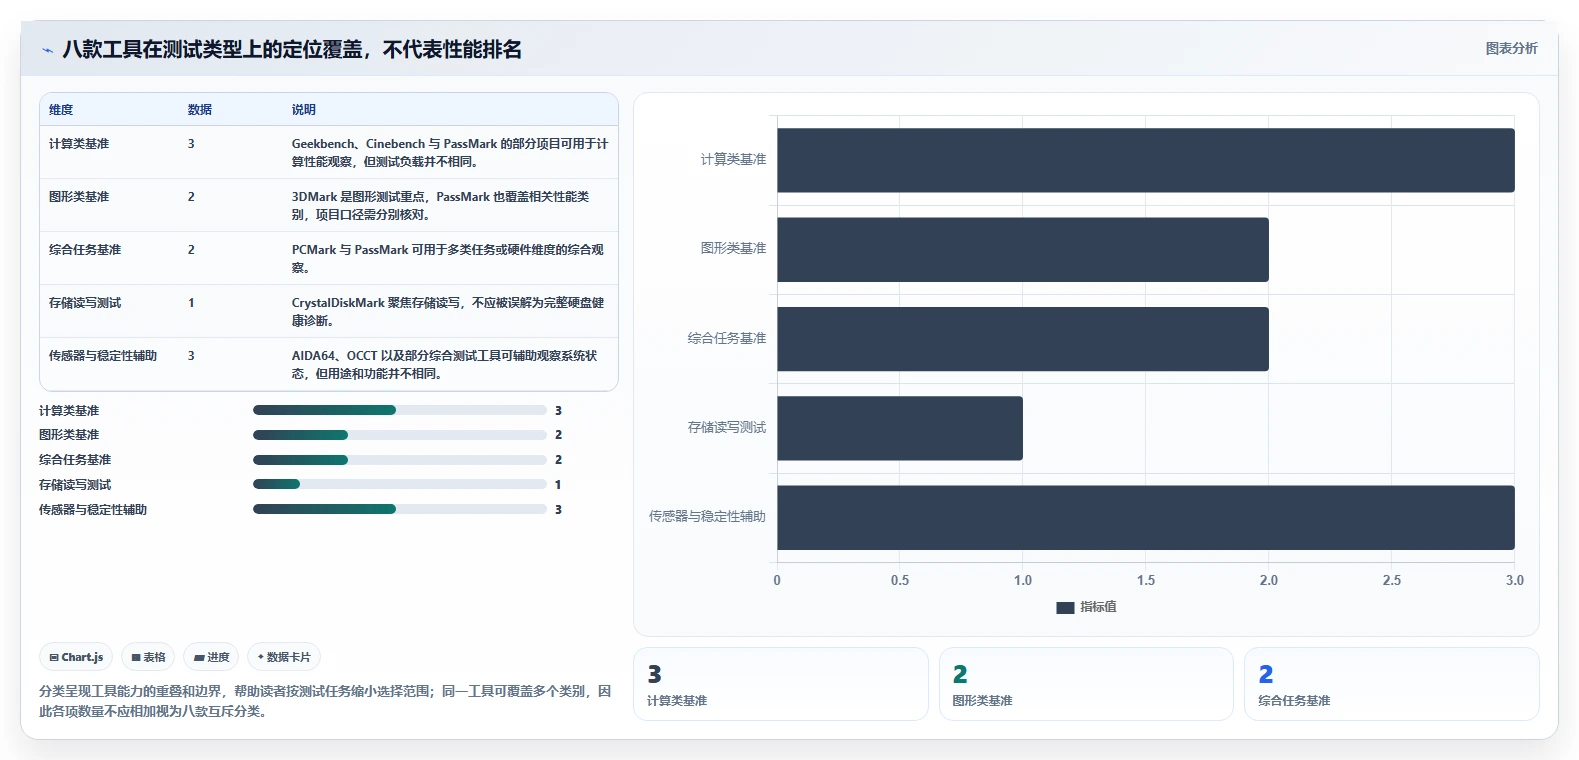The width and height of the screenshot is (1579, 760).
Task: Click the progress bar in the 计算类基准 progress row
Action: (x=400, y=410)
